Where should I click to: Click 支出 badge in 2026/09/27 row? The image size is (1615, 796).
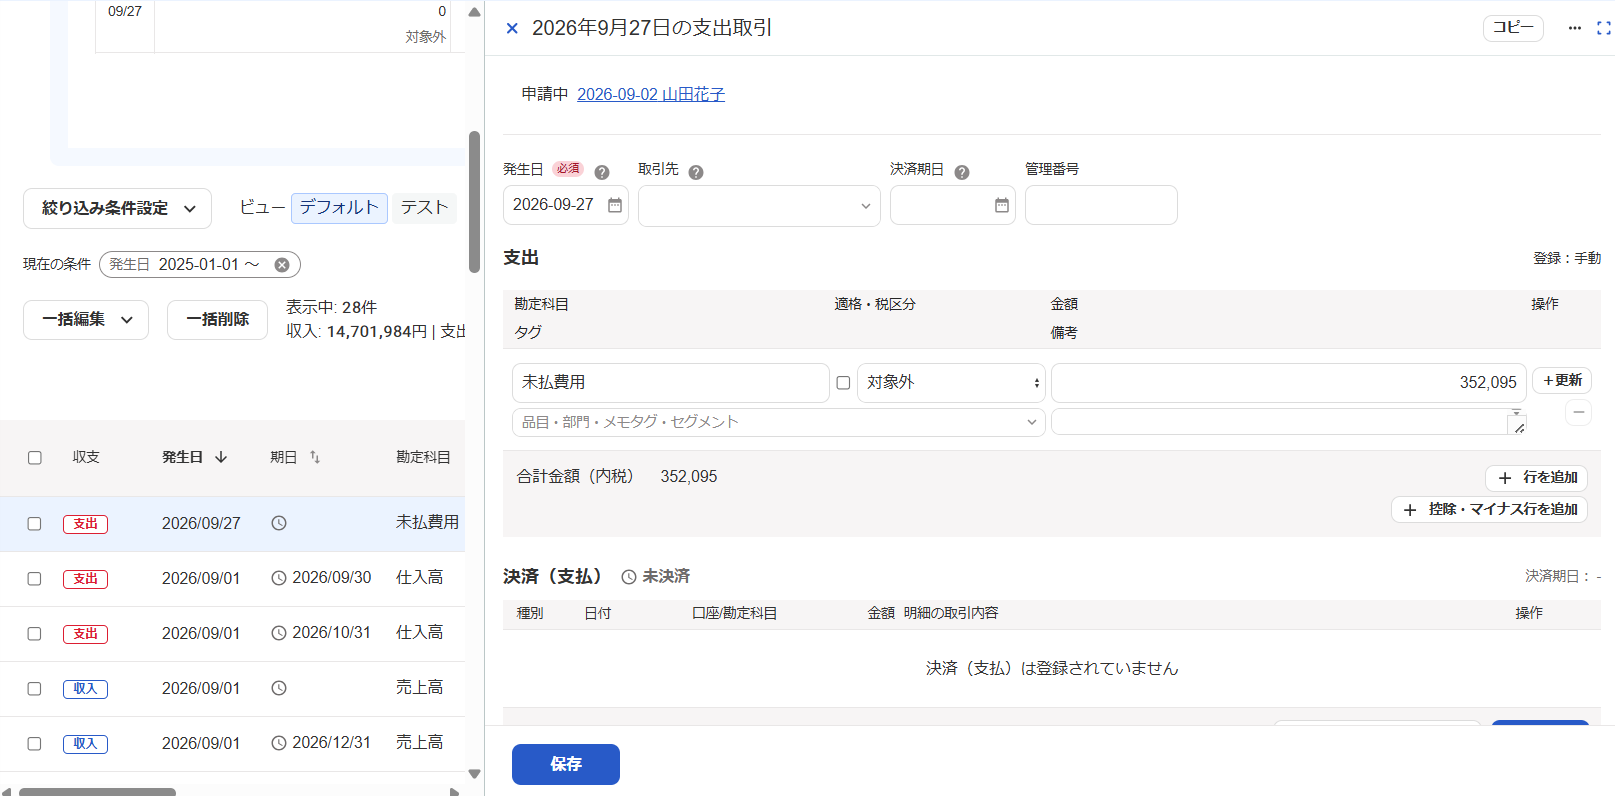85,524
